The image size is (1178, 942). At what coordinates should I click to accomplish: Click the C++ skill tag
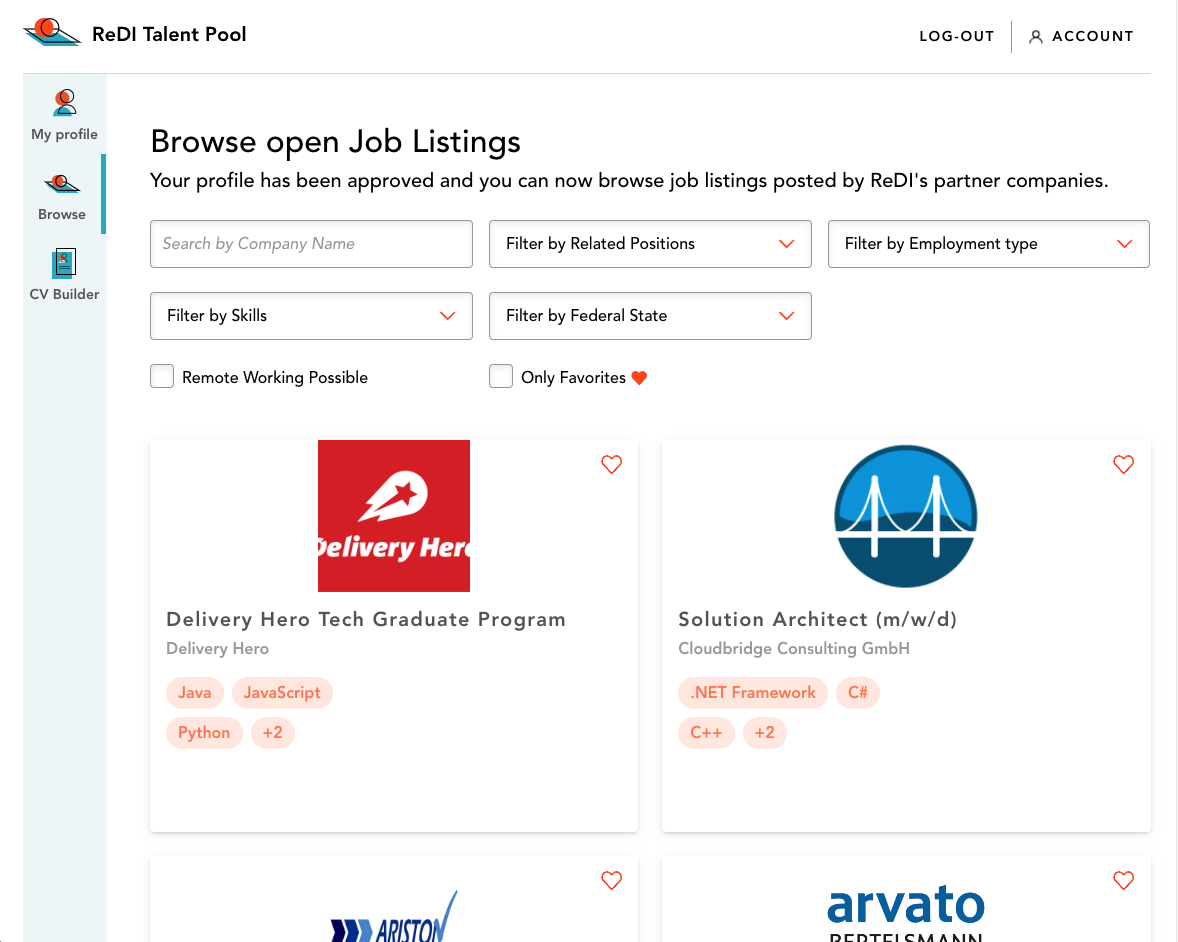pyautogui.click(x=706, y=732)
